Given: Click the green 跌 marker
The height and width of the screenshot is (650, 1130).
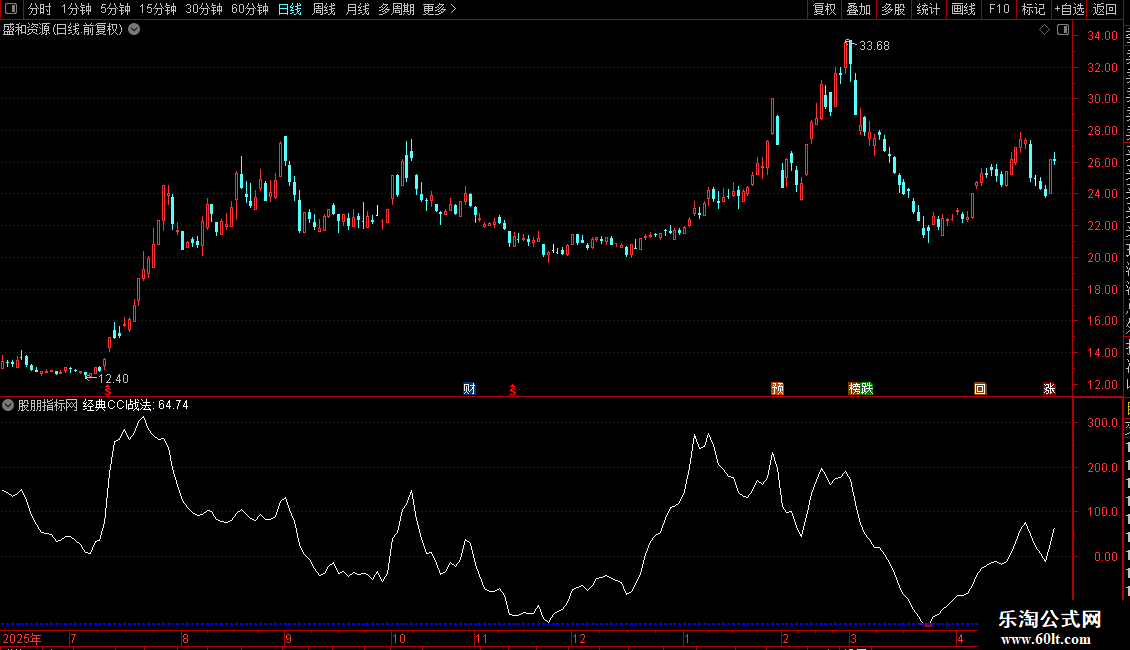Looking at the screenshot, I should click(x=867, y=389).
